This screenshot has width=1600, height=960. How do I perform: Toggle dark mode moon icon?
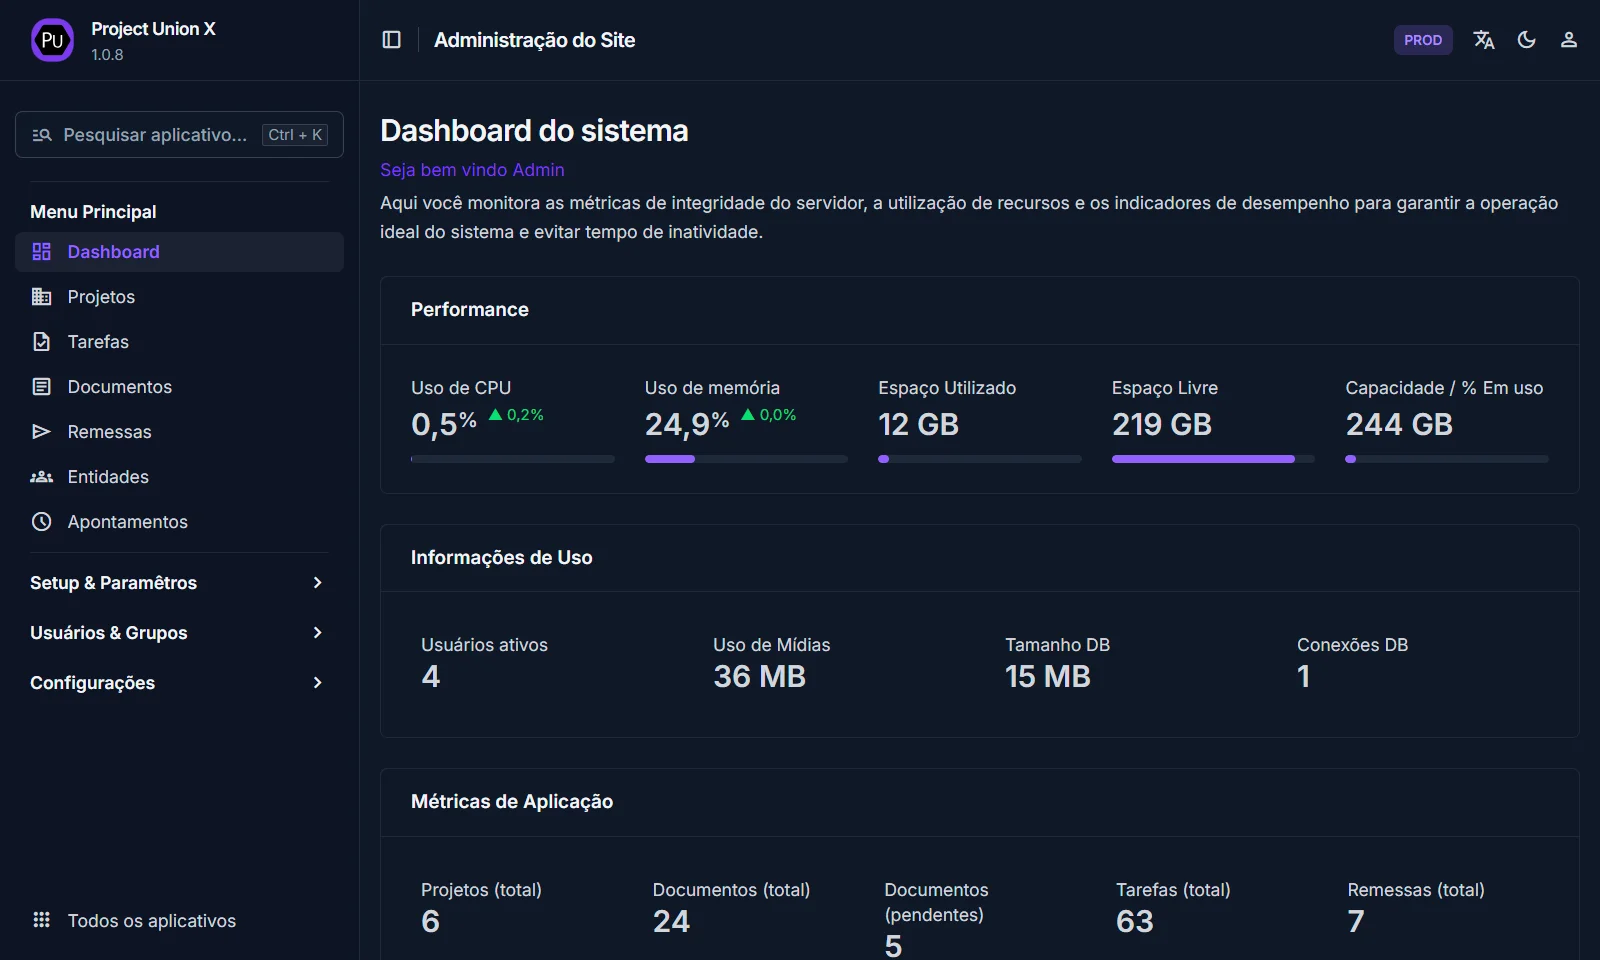click(x=1526, y=40)
